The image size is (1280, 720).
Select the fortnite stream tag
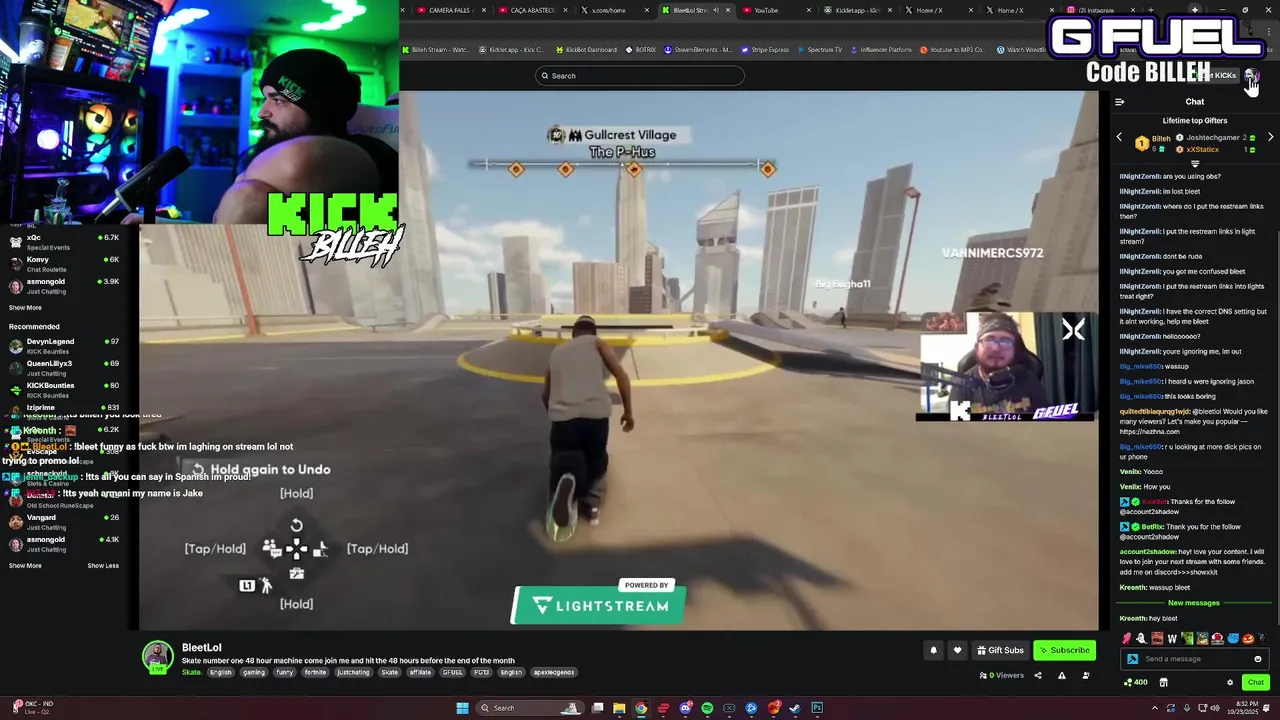315,672
